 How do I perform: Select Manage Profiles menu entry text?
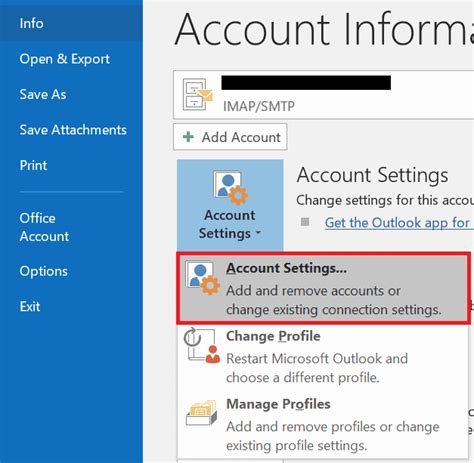[278, 404]
